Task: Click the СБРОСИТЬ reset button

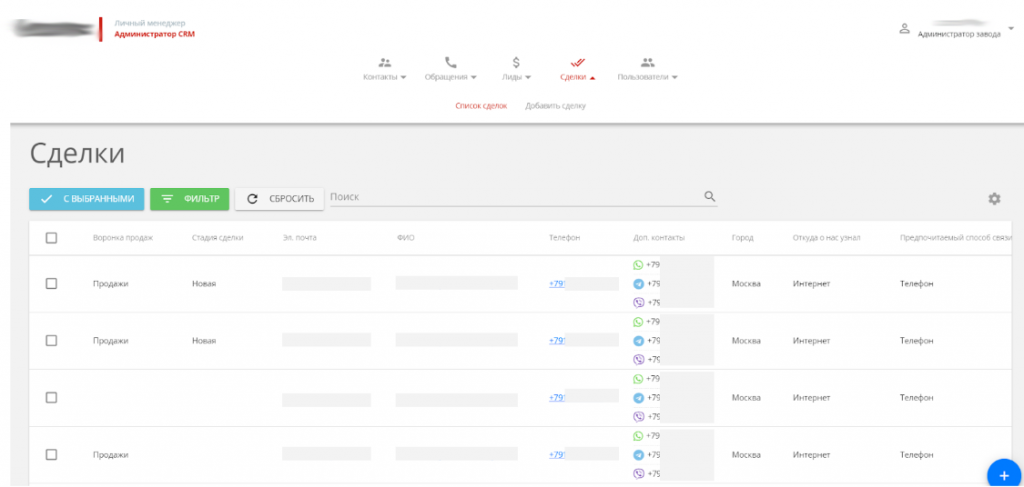Action: coord(280,199)
